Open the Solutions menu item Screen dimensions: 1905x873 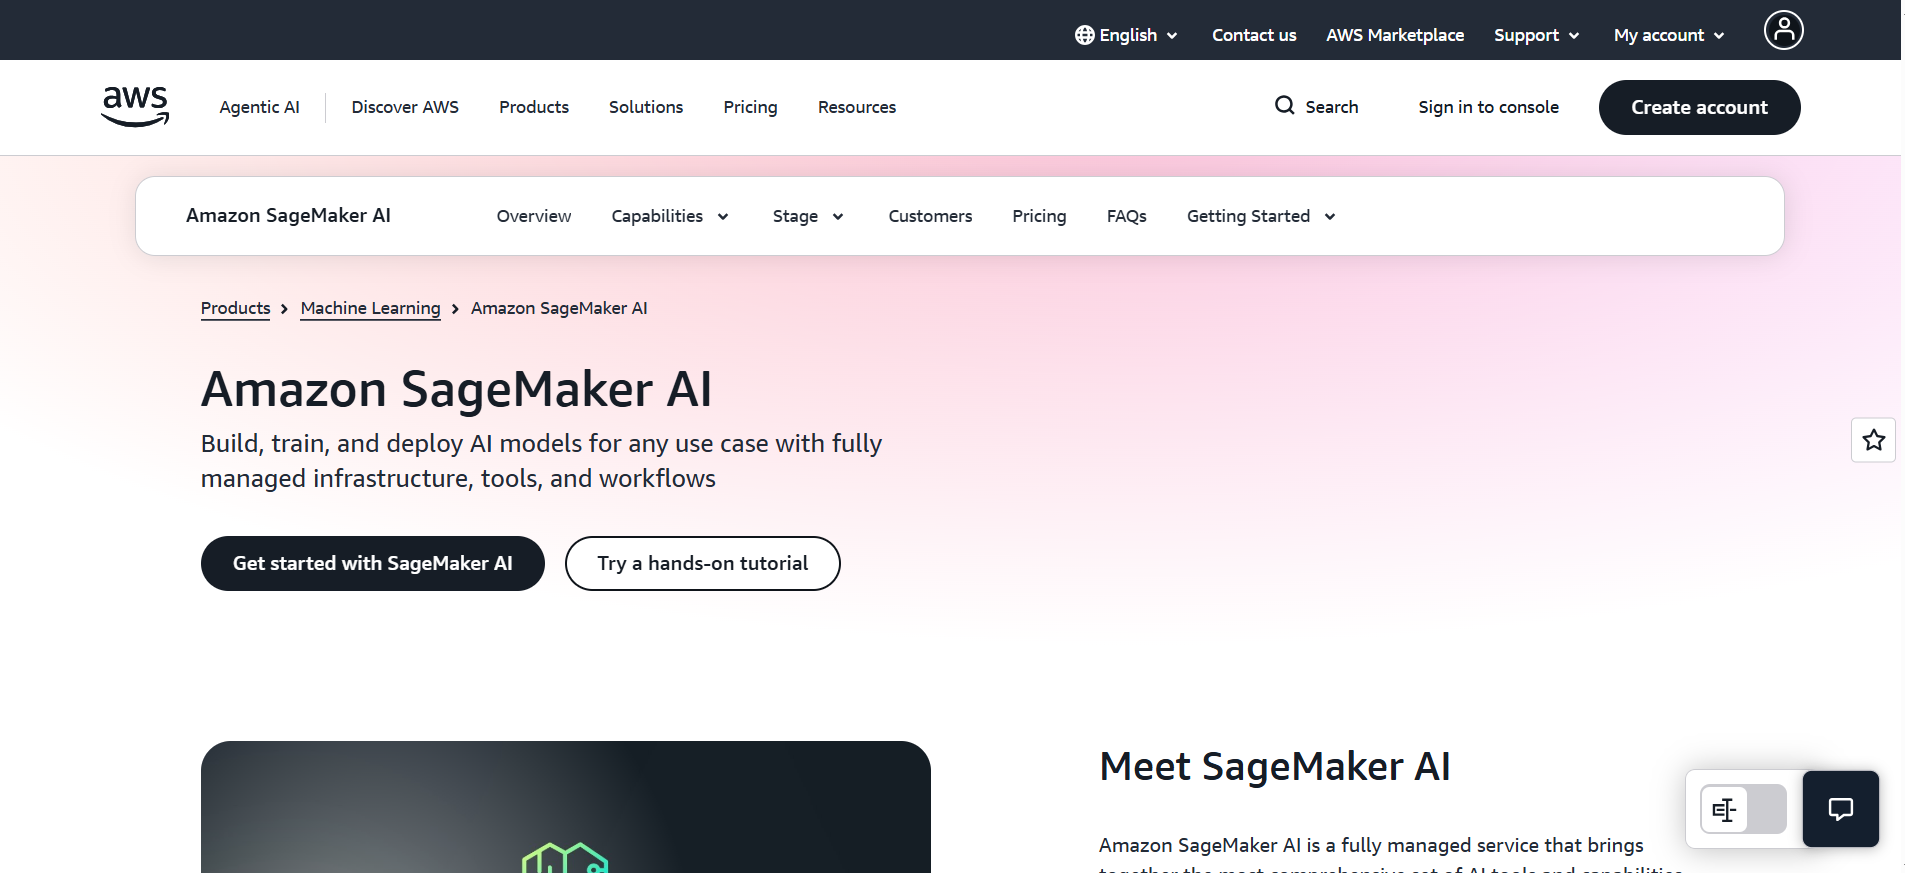point(646,107)
